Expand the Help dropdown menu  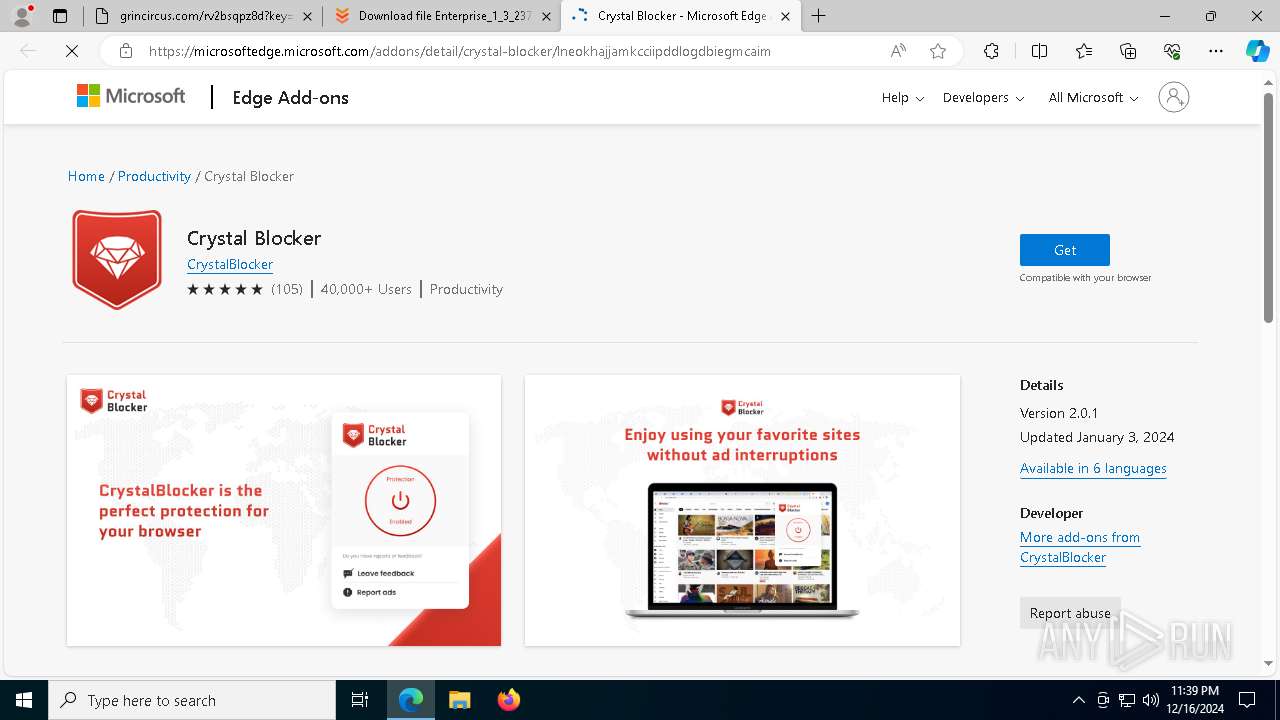pos(902,97)
